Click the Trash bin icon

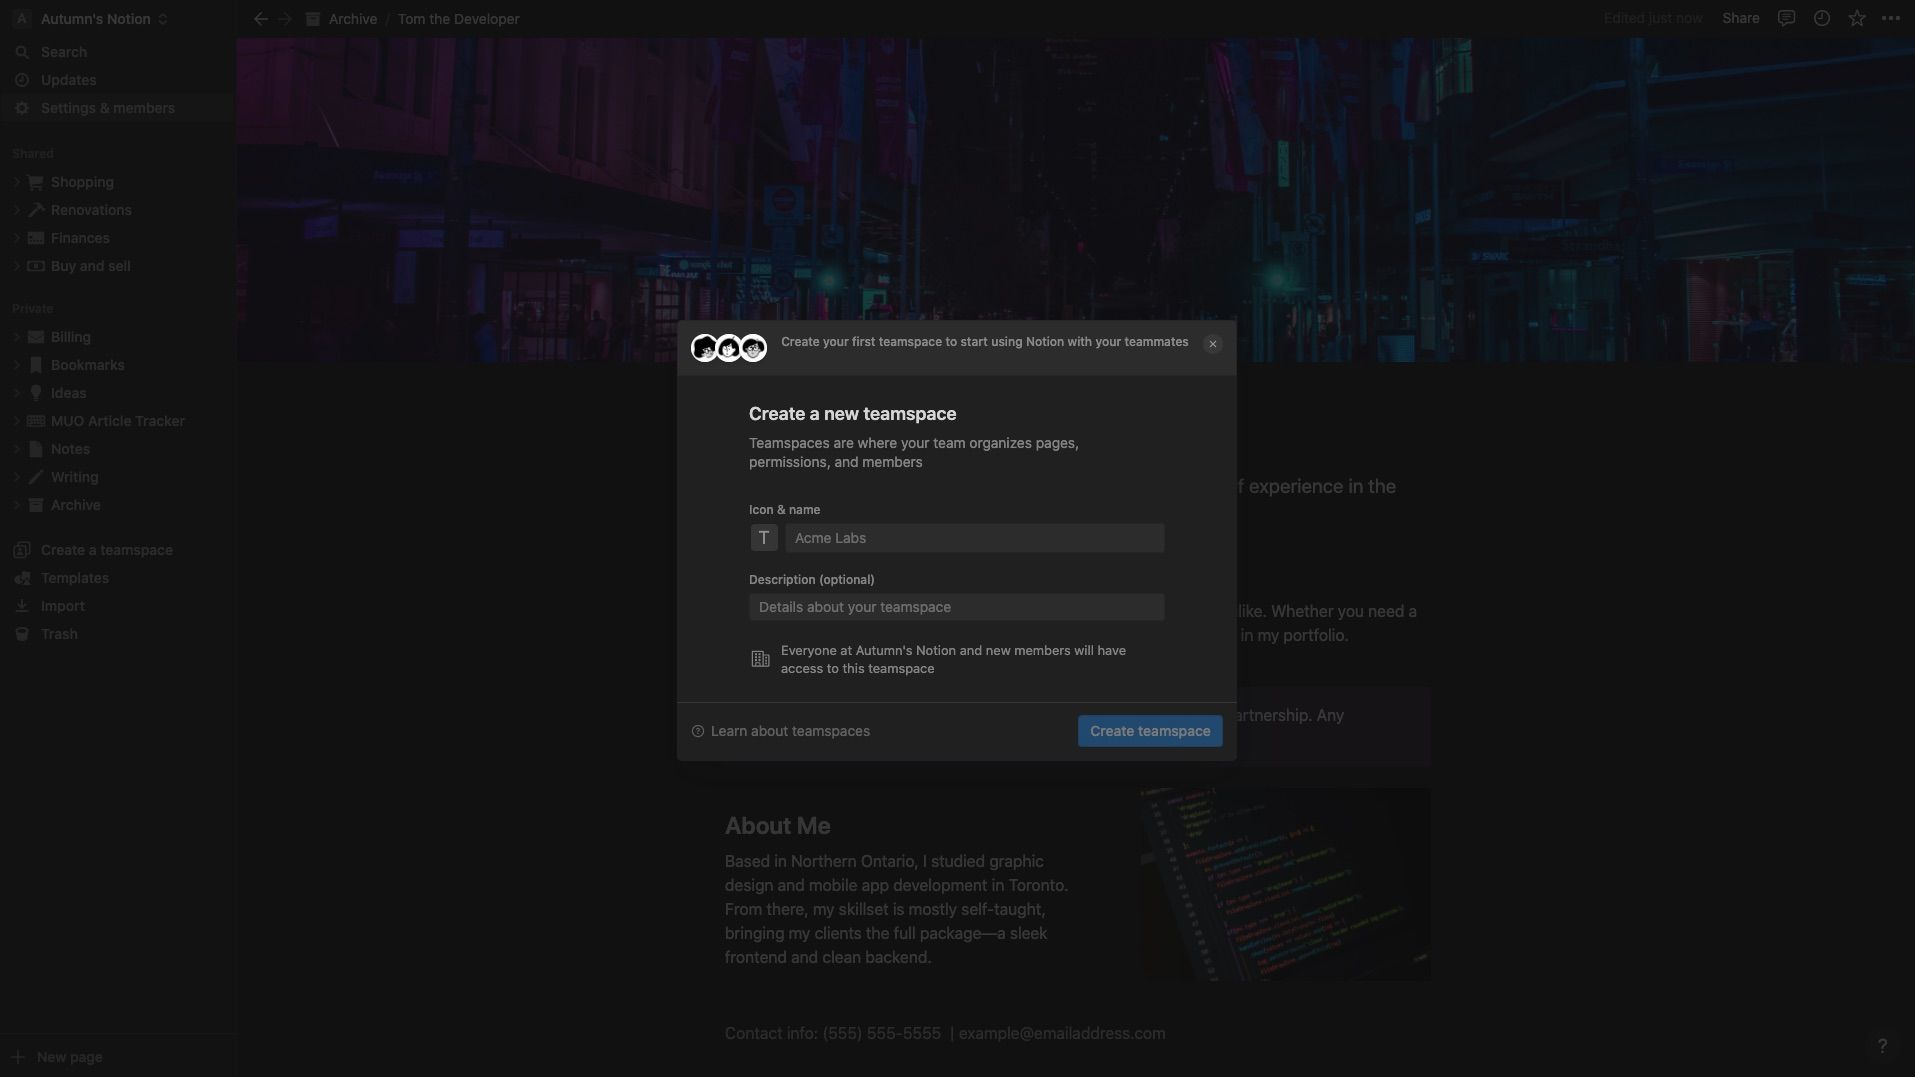click(x=22, y=634)
